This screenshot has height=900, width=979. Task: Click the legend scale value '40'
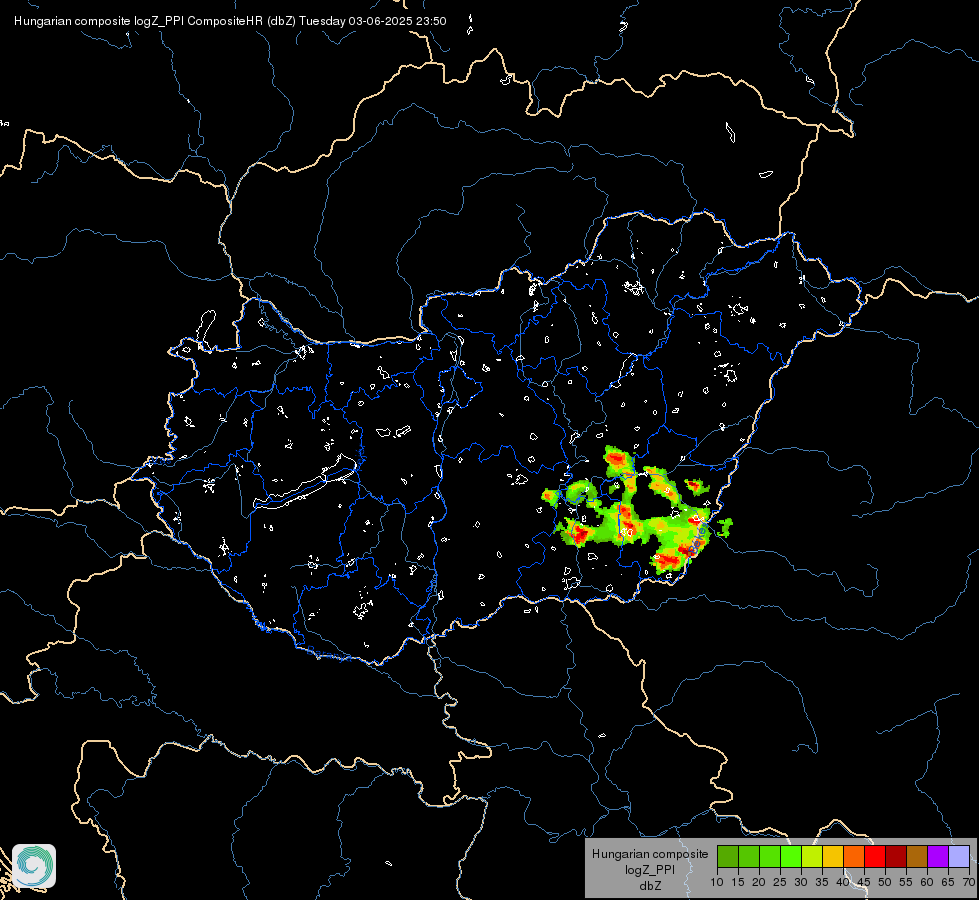pos(843,883)
